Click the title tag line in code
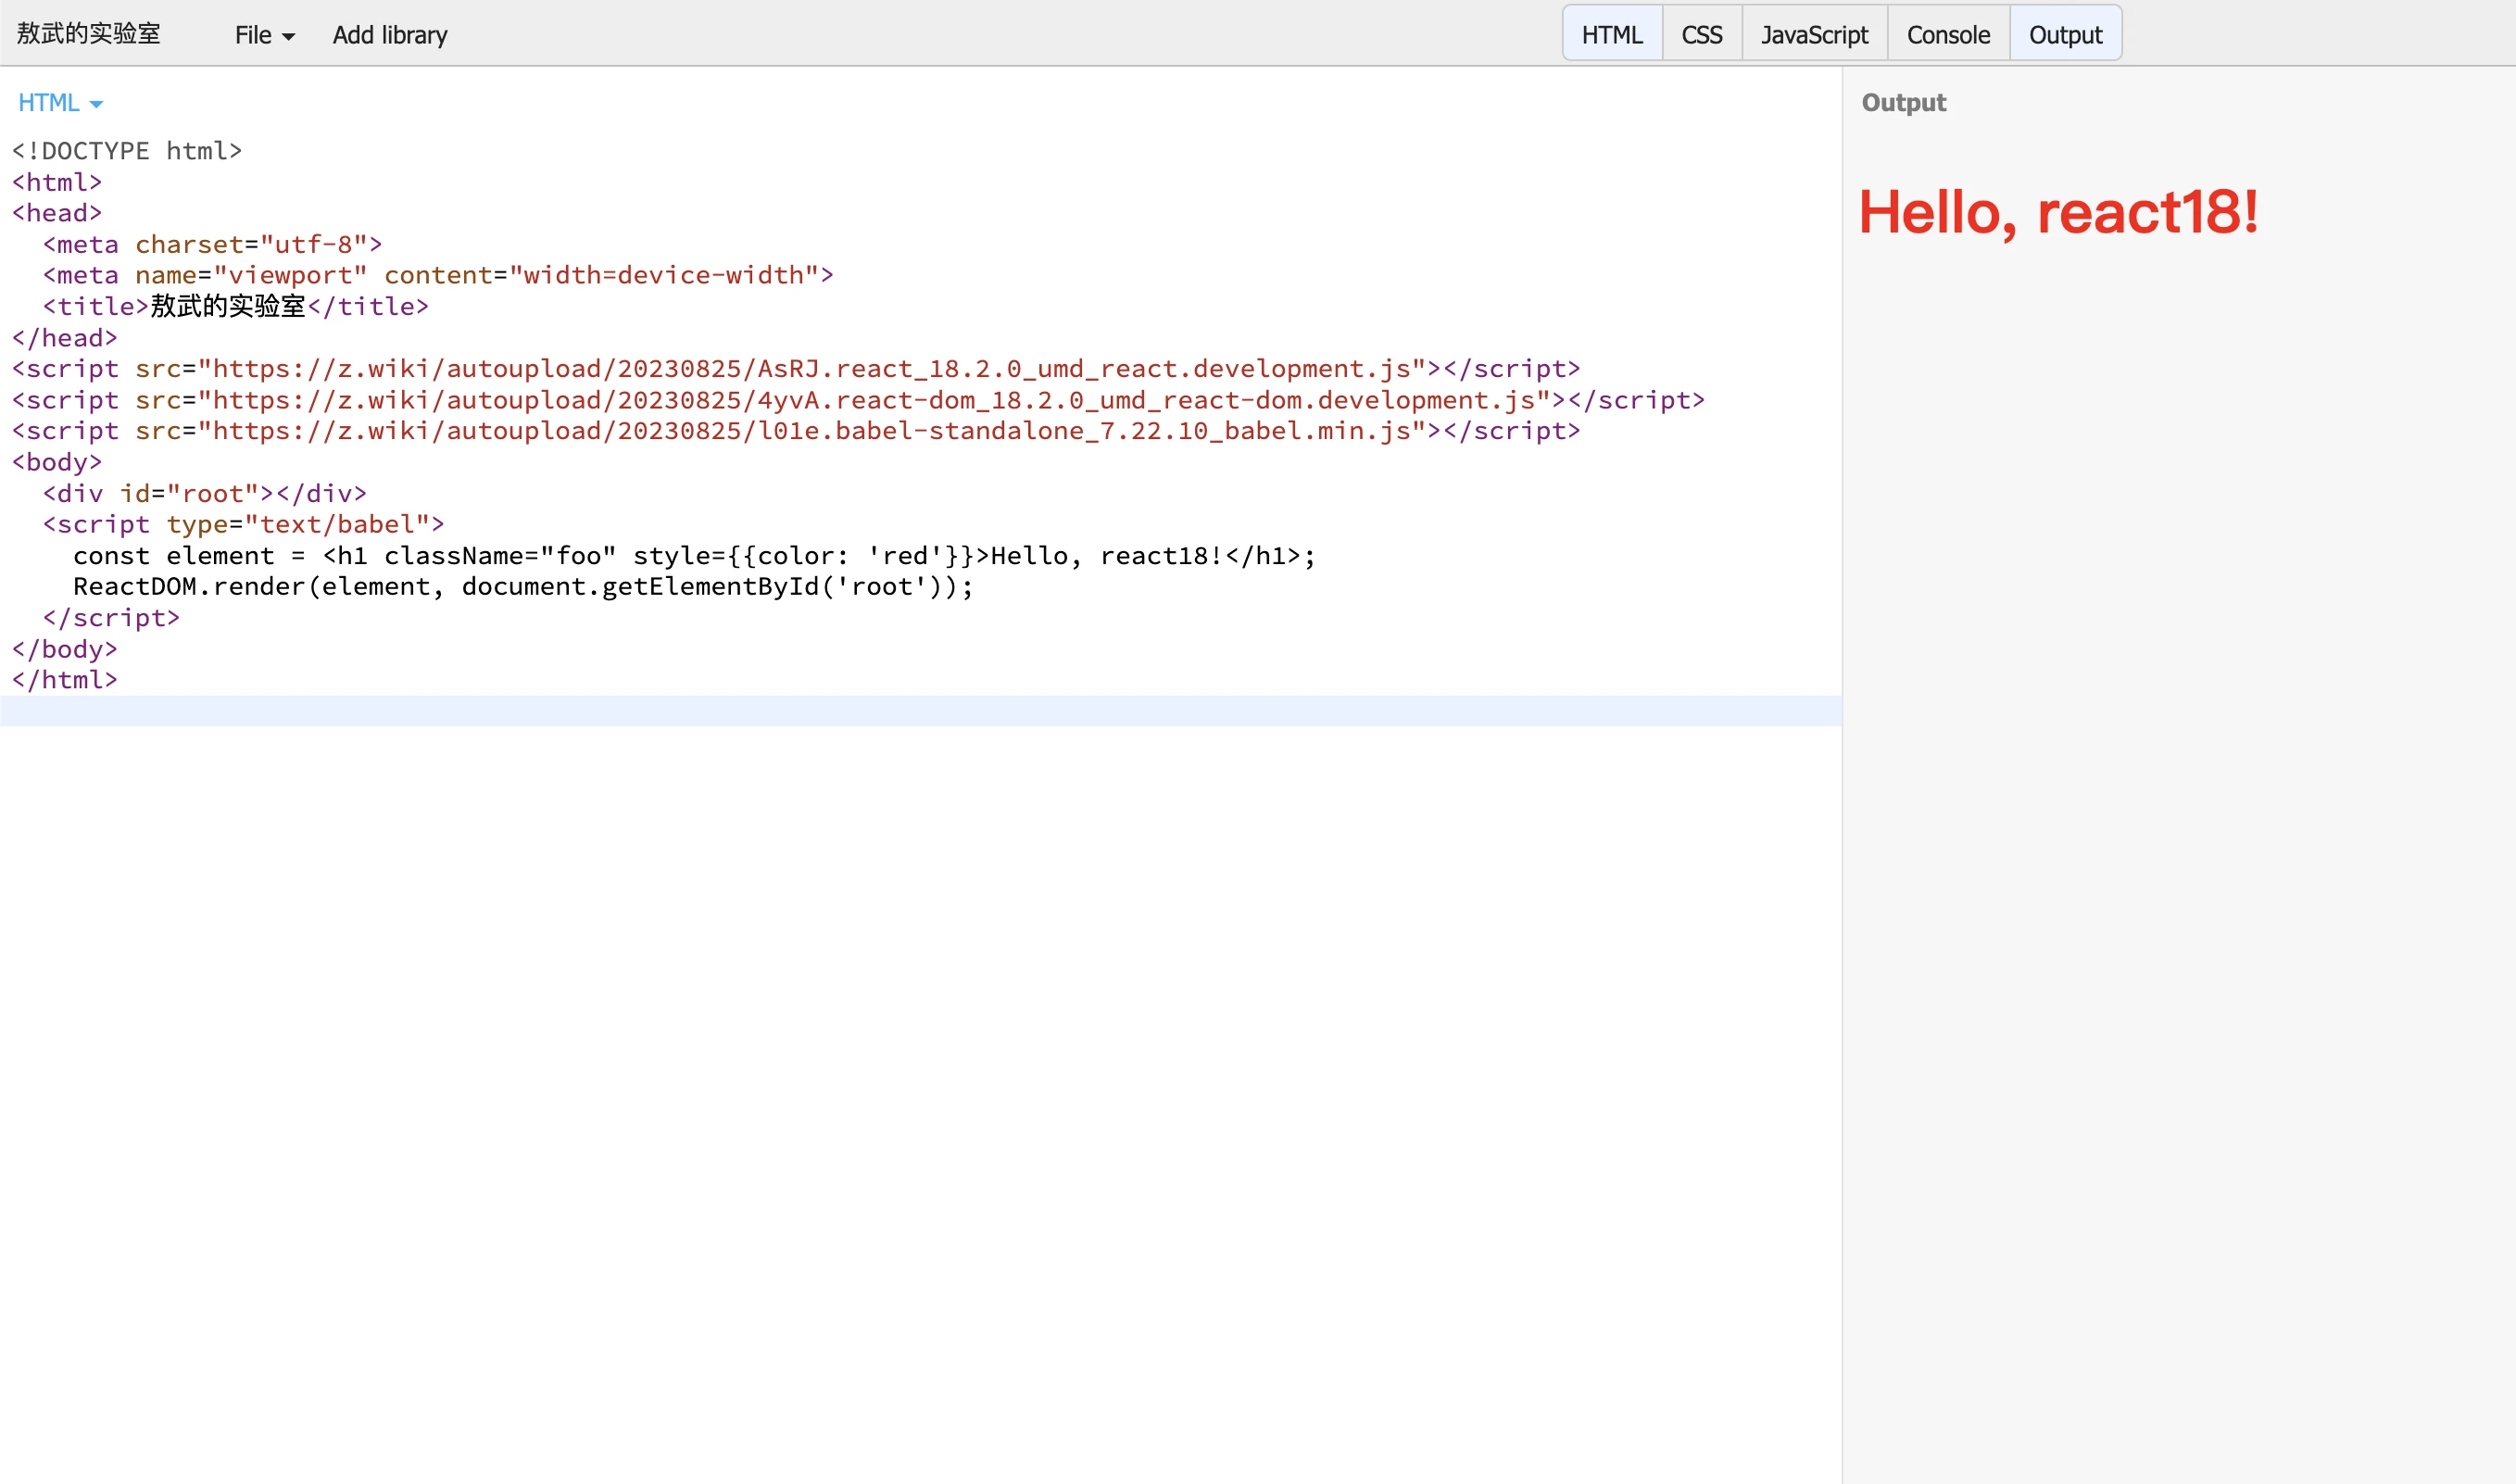 236,307
